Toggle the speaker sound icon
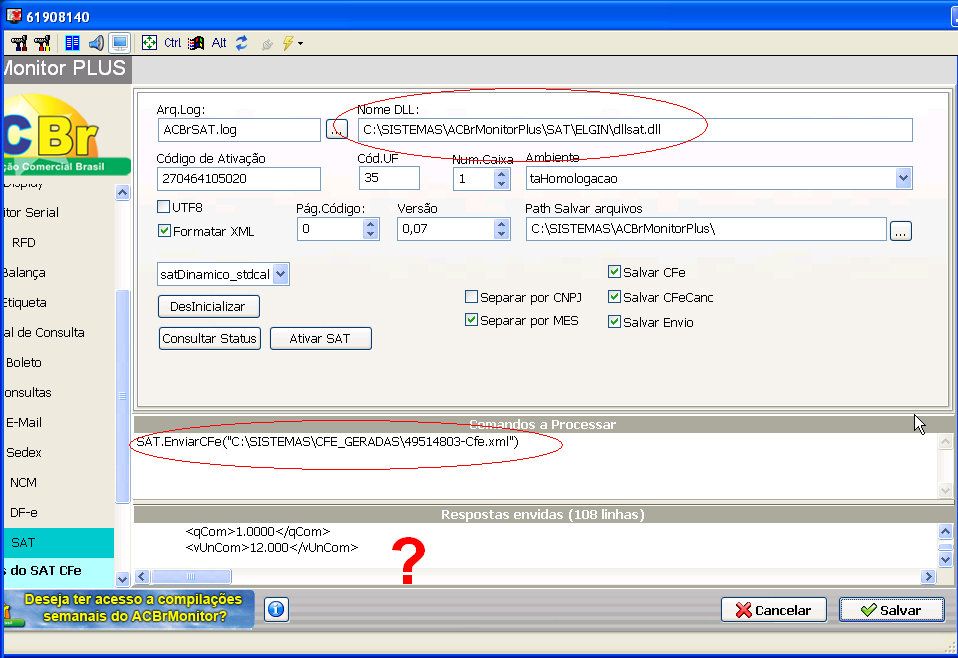Screen dimensions: 958x658 96,43
